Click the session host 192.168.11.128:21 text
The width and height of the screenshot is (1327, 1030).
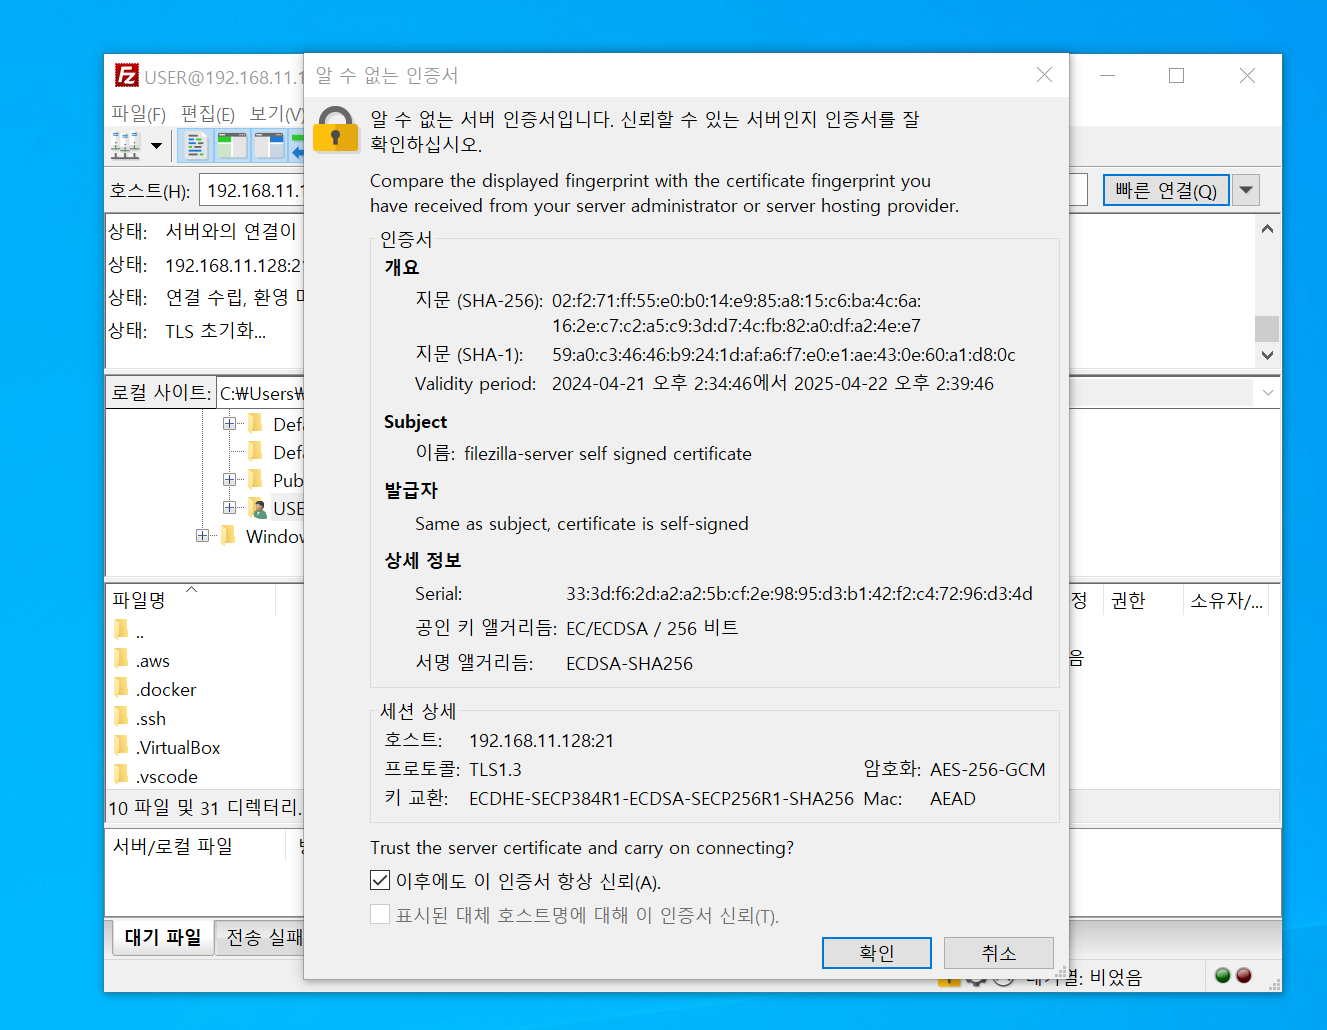541,740
